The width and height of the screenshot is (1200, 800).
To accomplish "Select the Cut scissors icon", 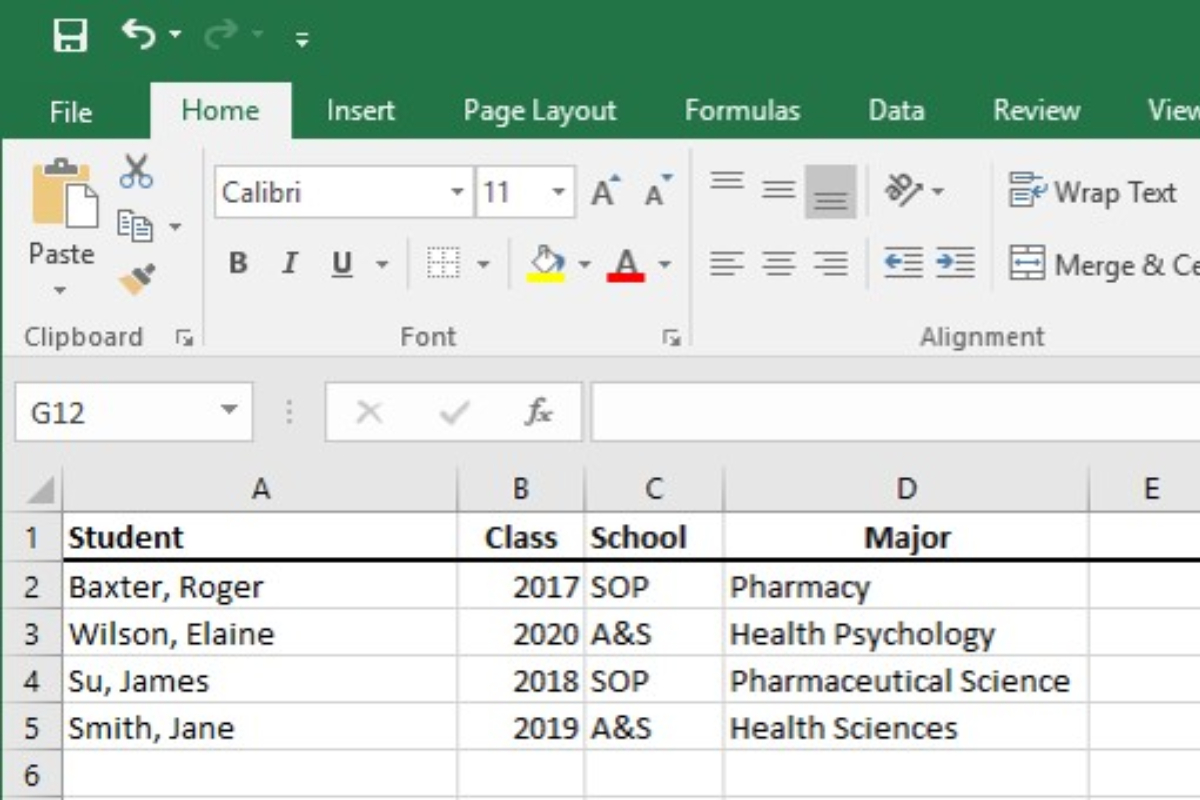I will click(136, 172).
